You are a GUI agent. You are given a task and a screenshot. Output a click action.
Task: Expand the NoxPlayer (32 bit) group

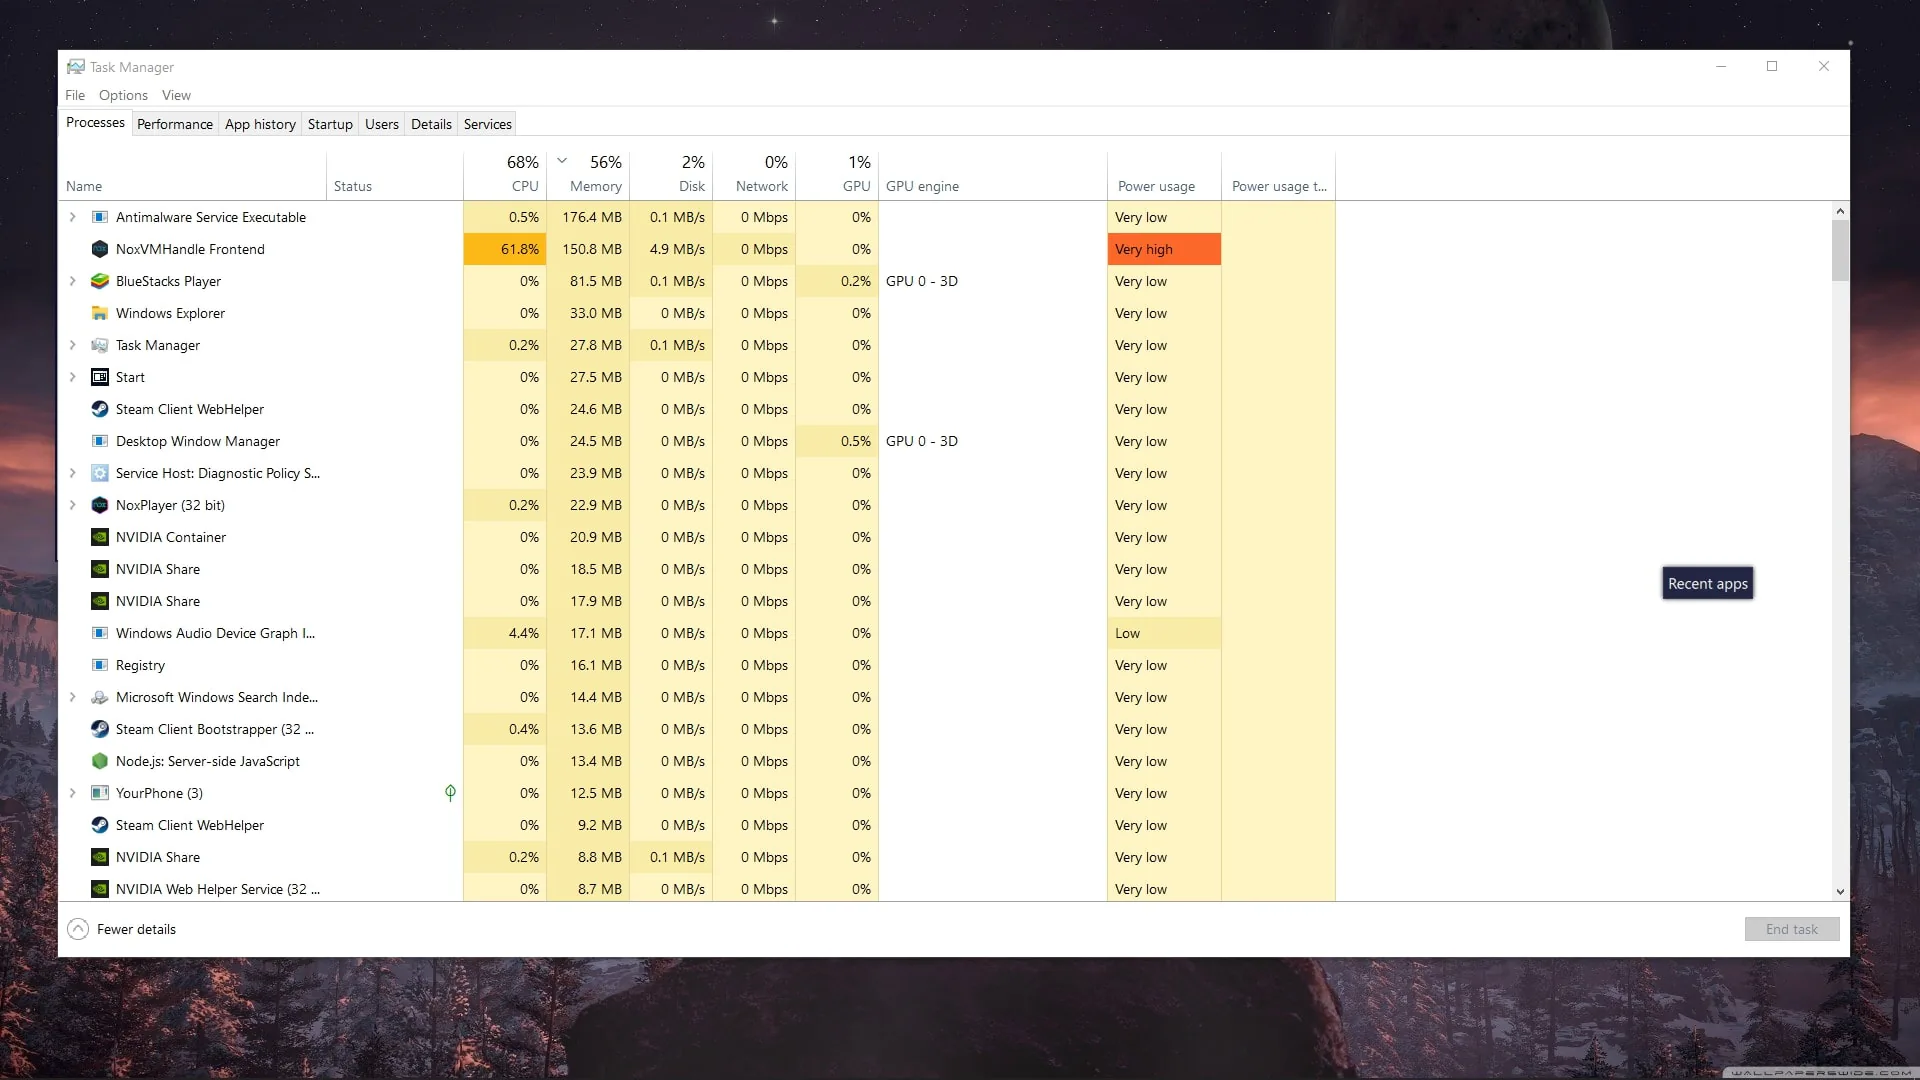coord(72,505)
